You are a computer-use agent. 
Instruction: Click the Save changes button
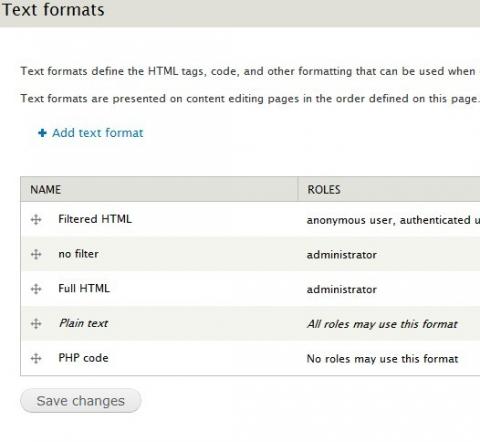point(81,401)
